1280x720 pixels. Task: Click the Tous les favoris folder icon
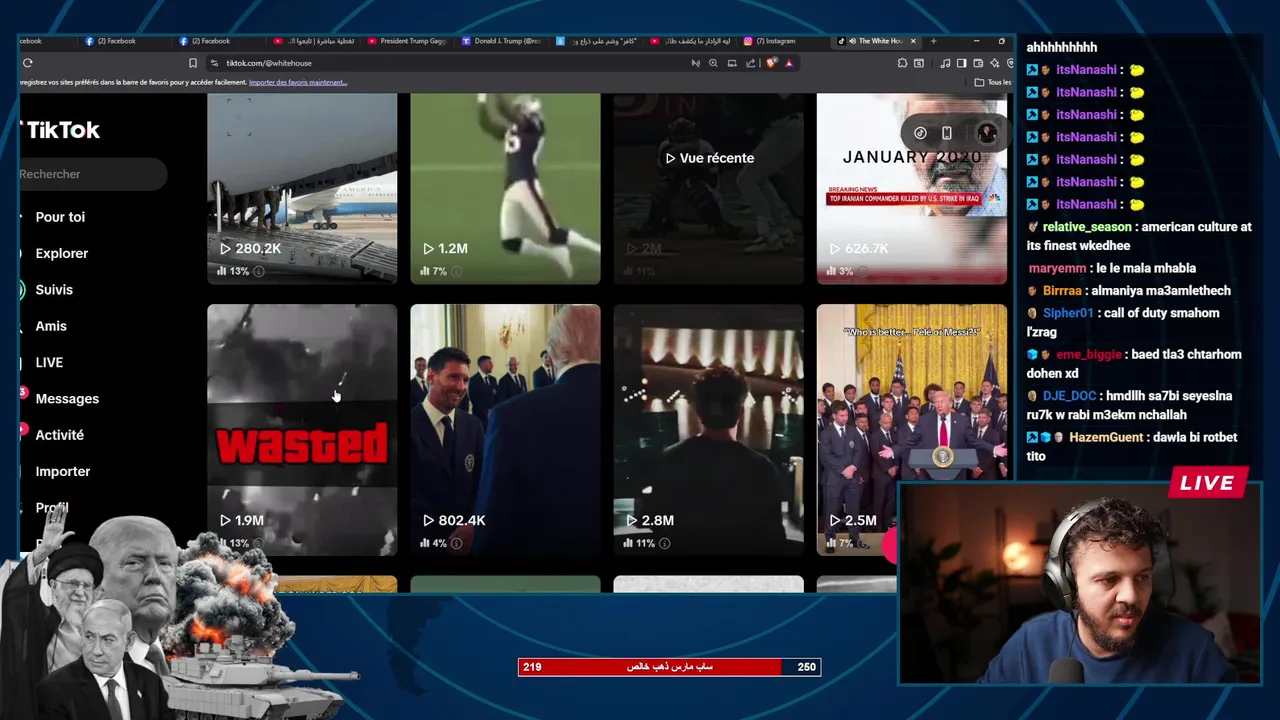(x=979, y=82)
